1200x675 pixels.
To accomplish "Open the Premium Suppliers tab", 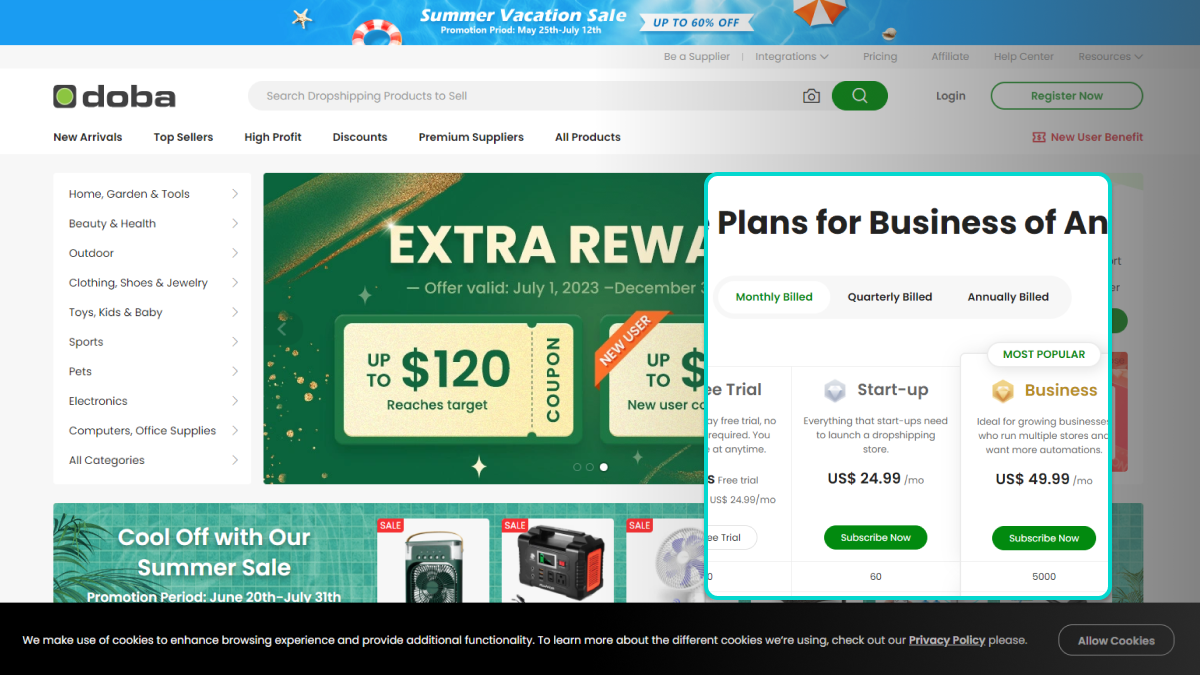I will click(x=471, y=137).
